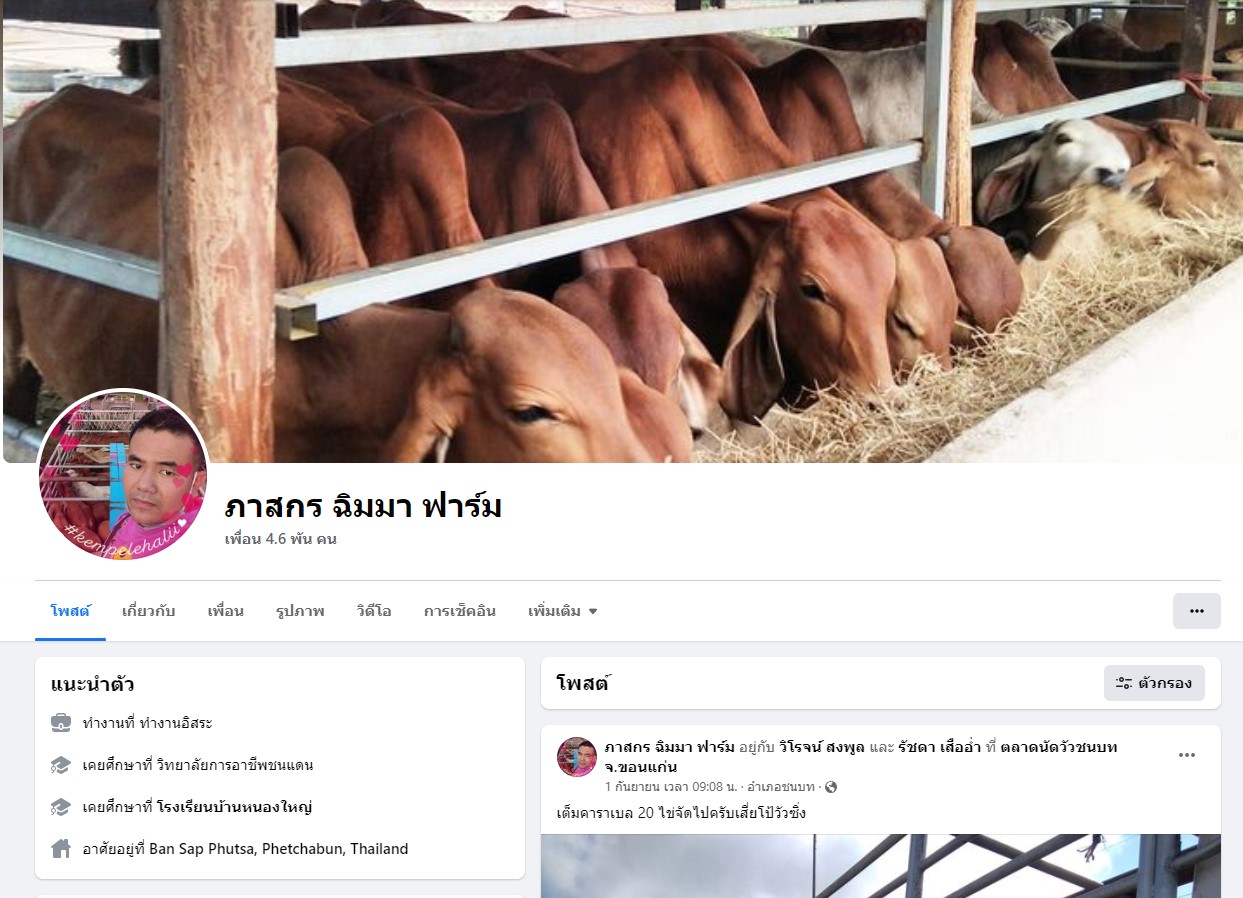Open the ตัวกรอง filters button
The height and width of the screenshot is (898, 1243).
(1154, 683)
